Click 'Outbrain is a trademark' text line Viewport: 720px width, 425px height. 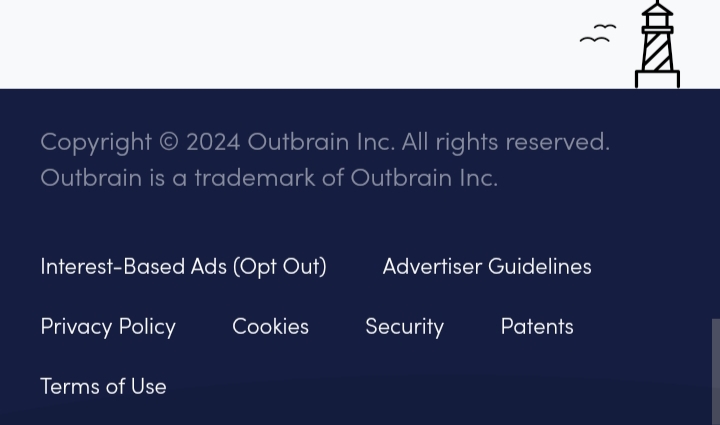pyautogui.click(x=269, y=178)
